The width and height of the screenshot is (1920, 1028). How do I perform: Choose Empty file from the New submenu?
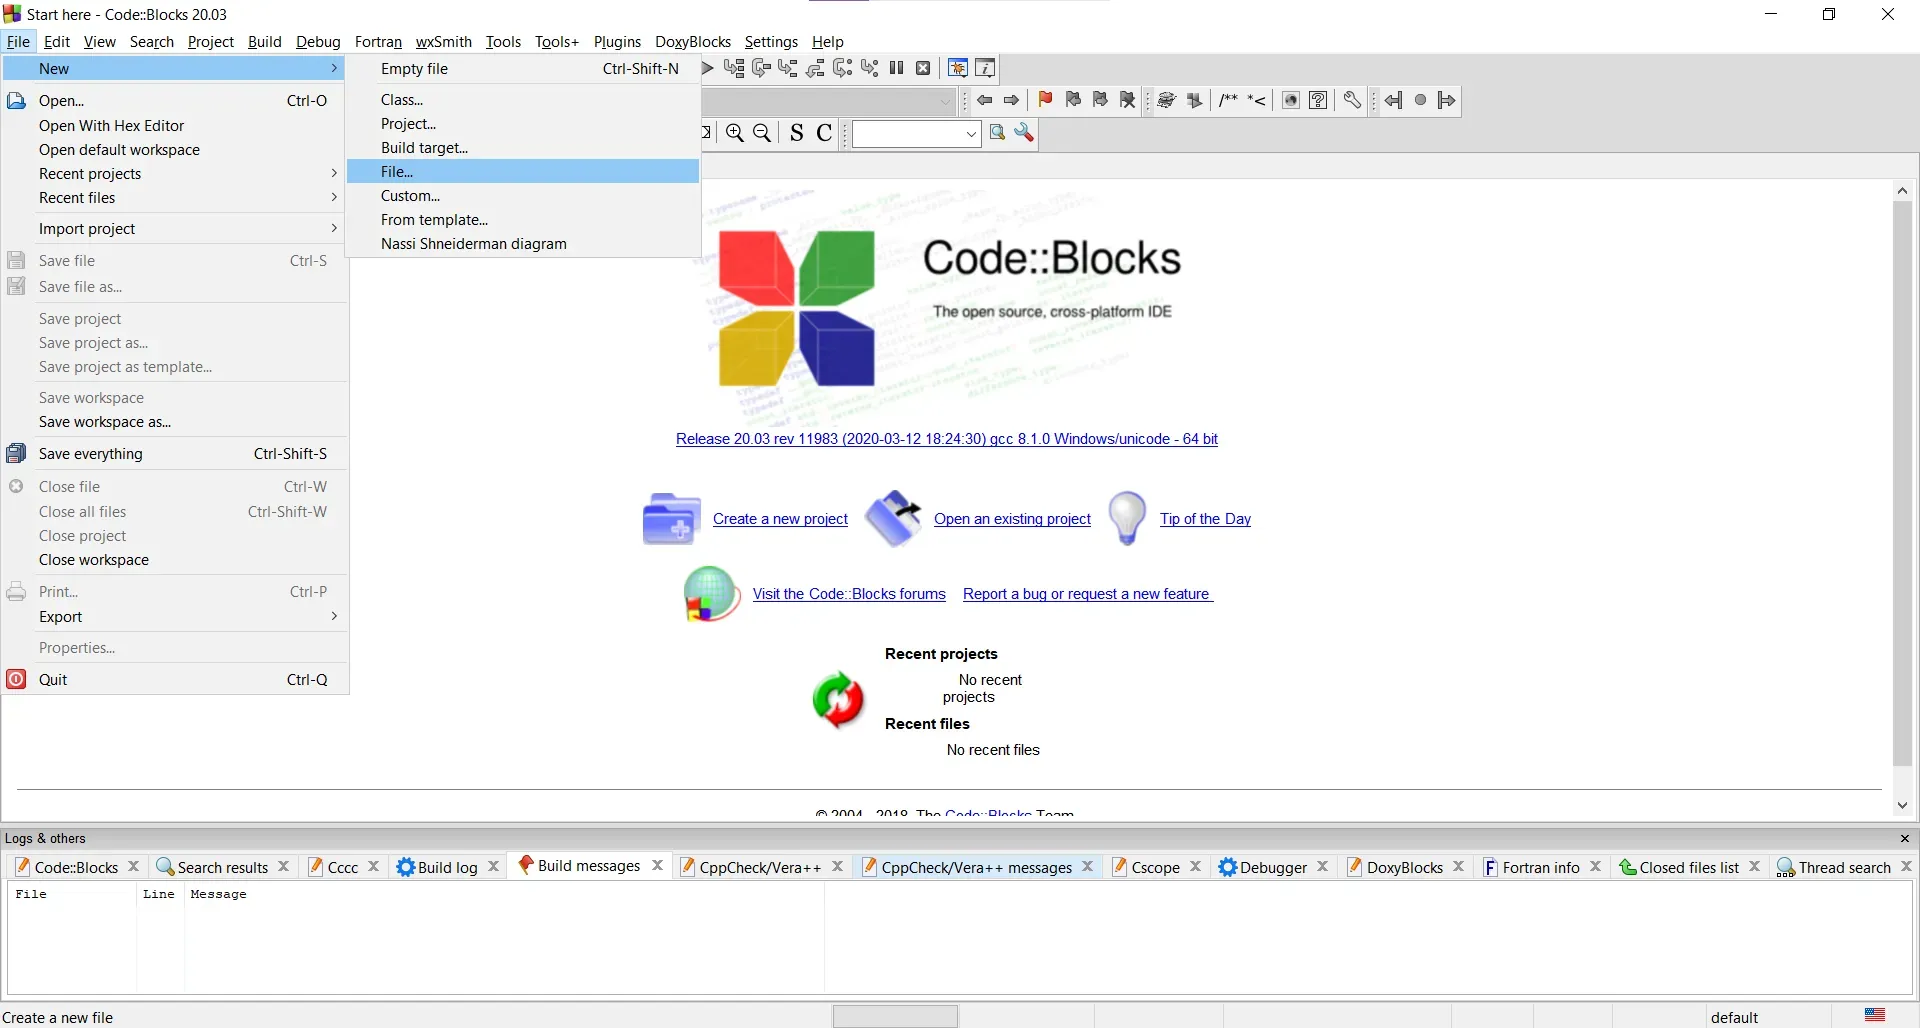tap(523, 68)
